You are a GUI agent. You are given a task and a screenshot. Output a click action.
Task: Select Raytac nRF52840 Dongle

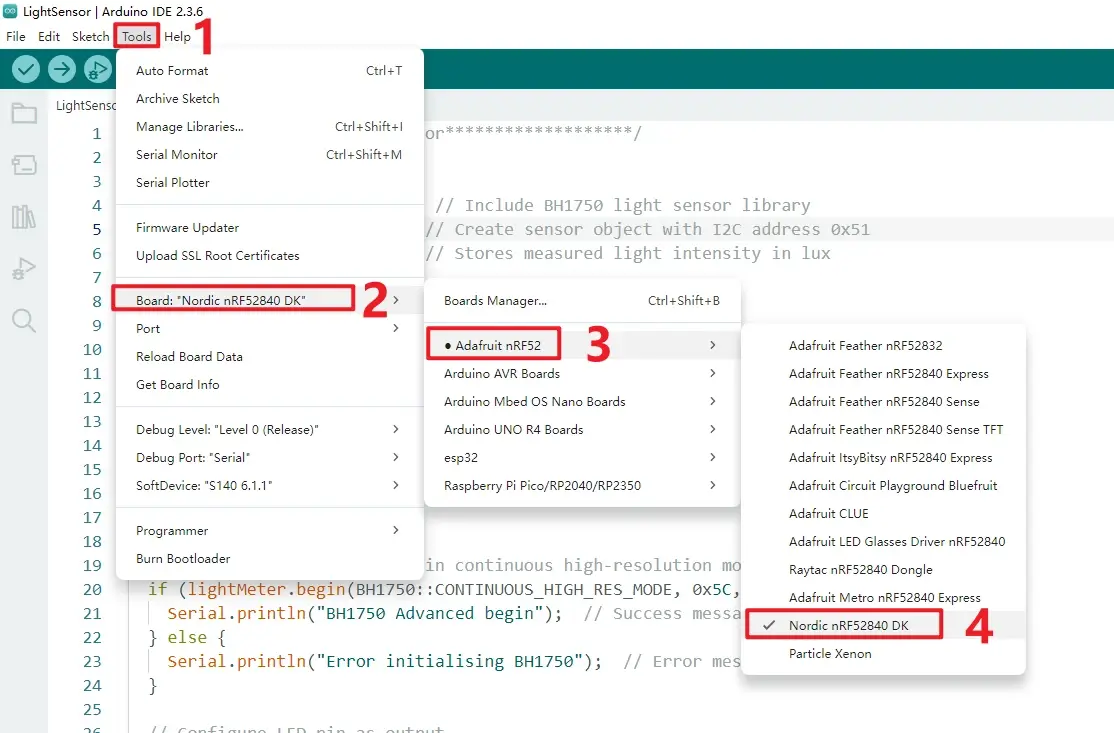coord(883,570)
